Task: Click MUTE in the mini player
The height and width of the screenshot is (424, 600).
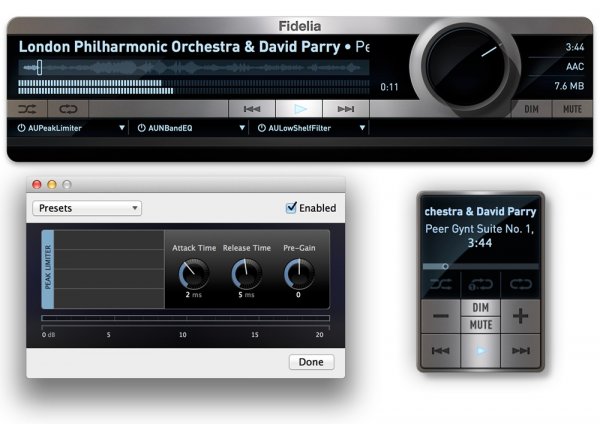Action: tap(481, 325)
